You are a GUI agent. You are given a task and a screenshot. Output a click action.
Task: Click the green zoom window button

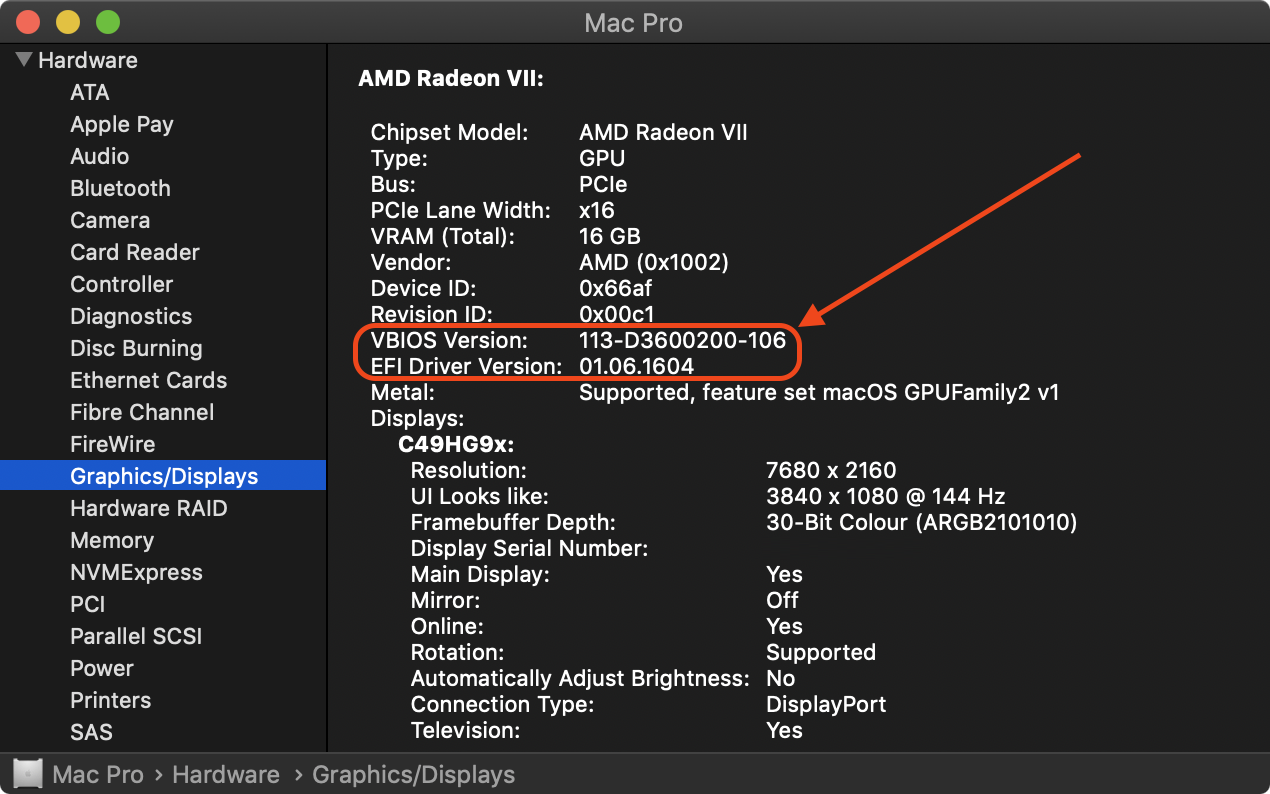107,22
